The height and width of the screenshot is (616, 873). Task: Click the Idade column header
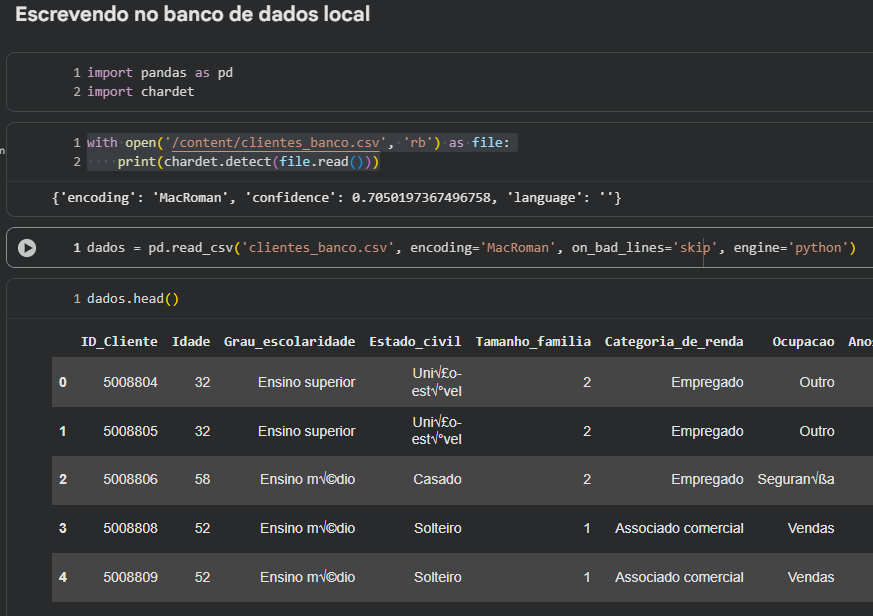click(191, 341)
